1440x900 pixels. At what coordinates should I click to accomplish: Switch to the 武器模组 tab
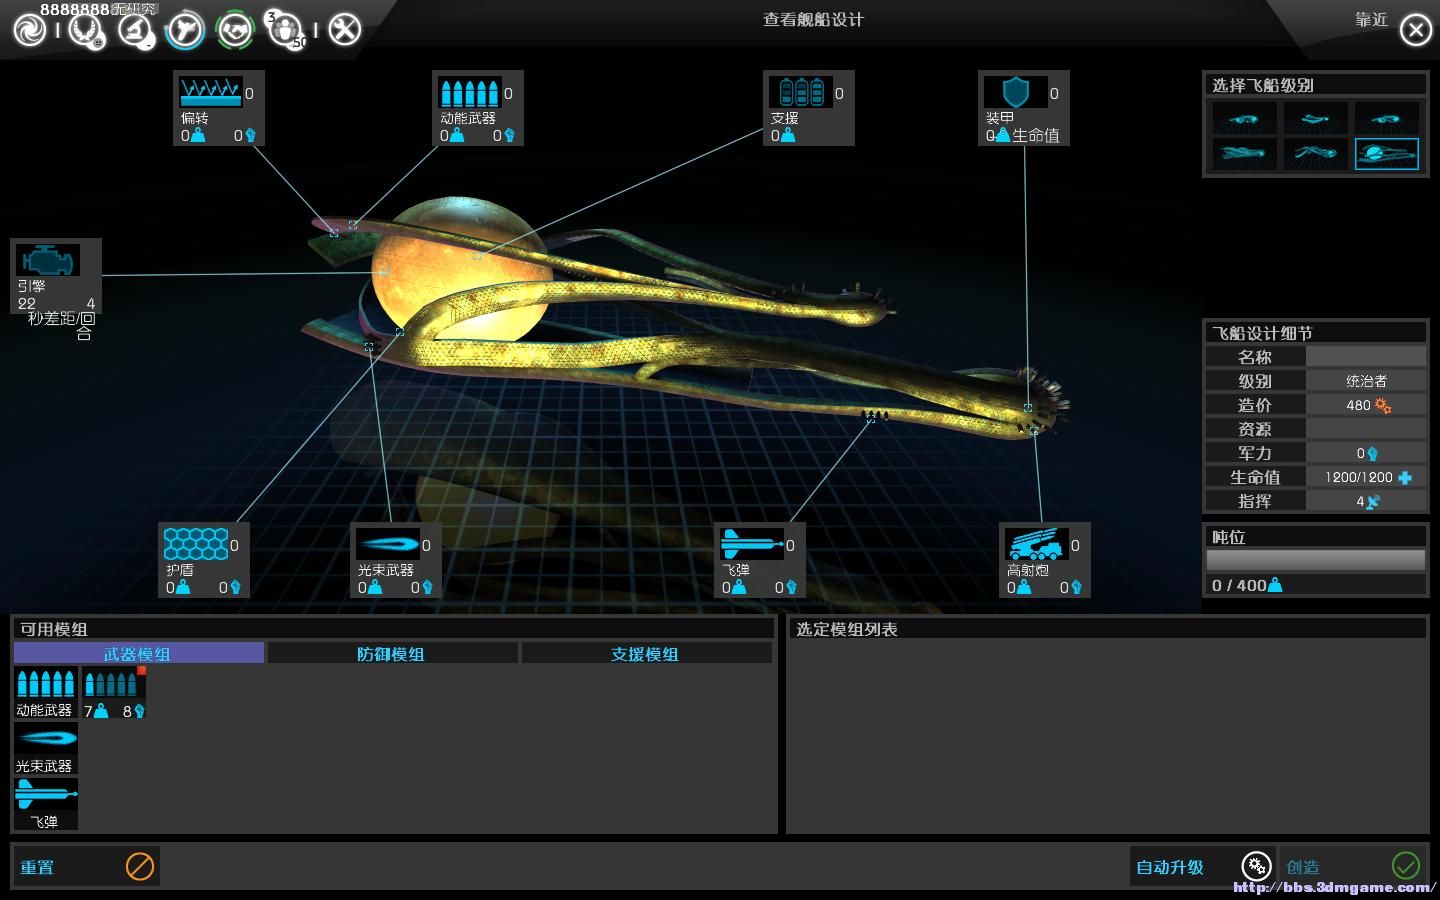pos(139,653)
